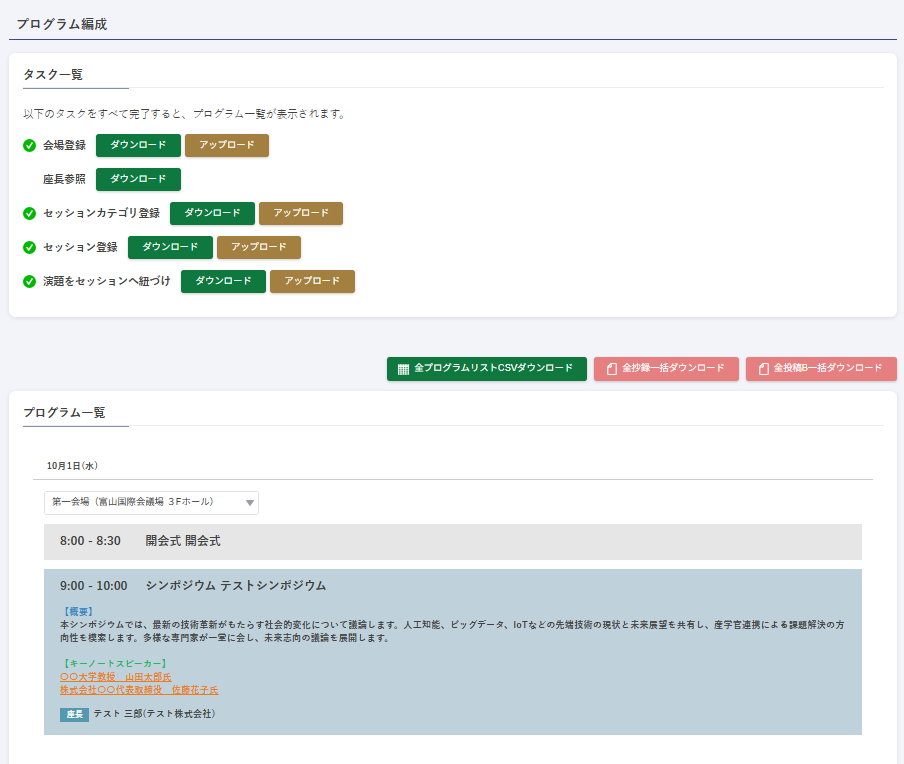This screenshot has width=904, height=764.
Task: Download the セッション登録 file
Action: pos(170,247)
